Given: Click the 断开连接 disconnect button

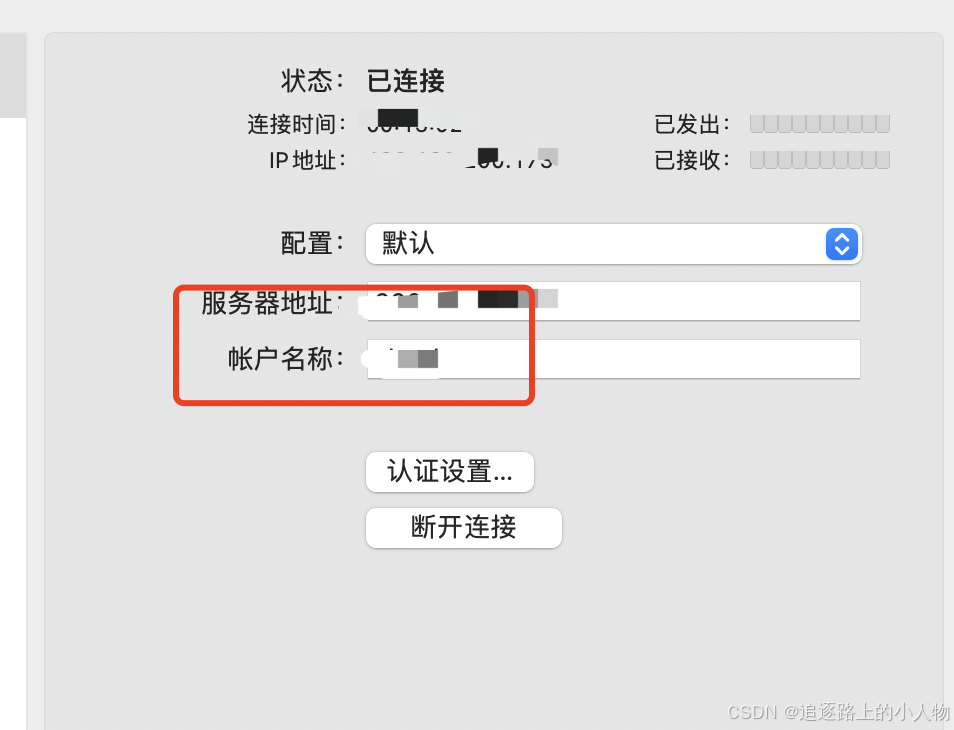Looking at the screenshot, I should pyautogui.click(x=464, y=527).
